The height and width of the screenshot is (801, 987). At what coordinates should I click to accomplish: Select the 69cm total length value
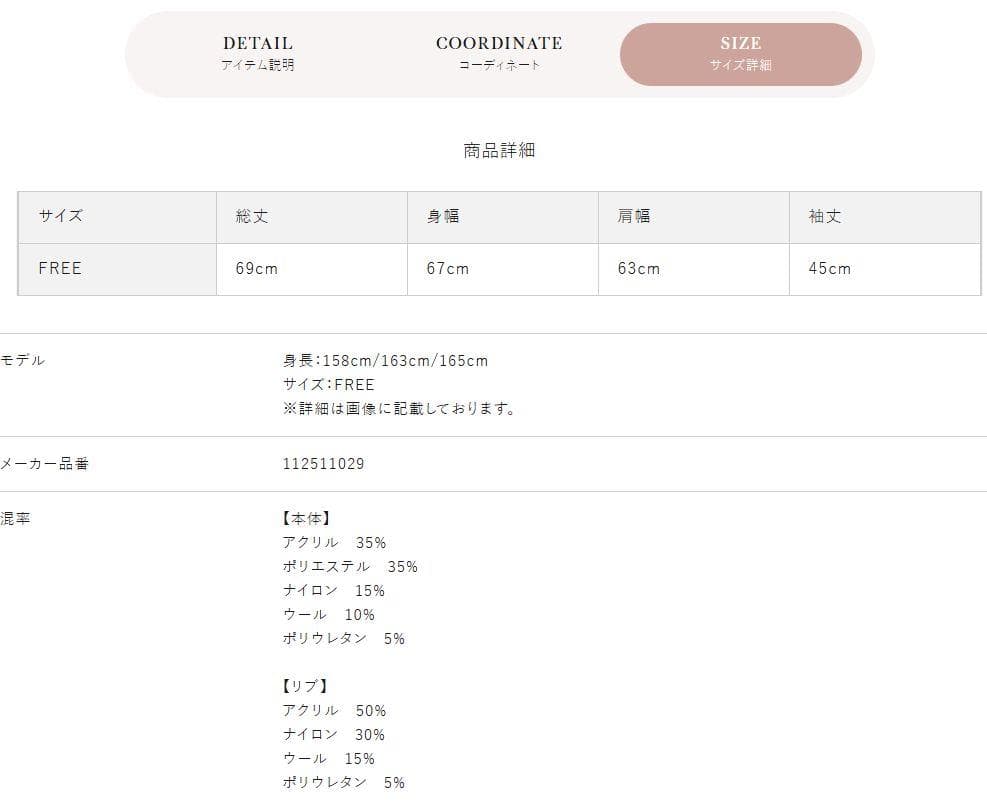(x=256, y=268)
